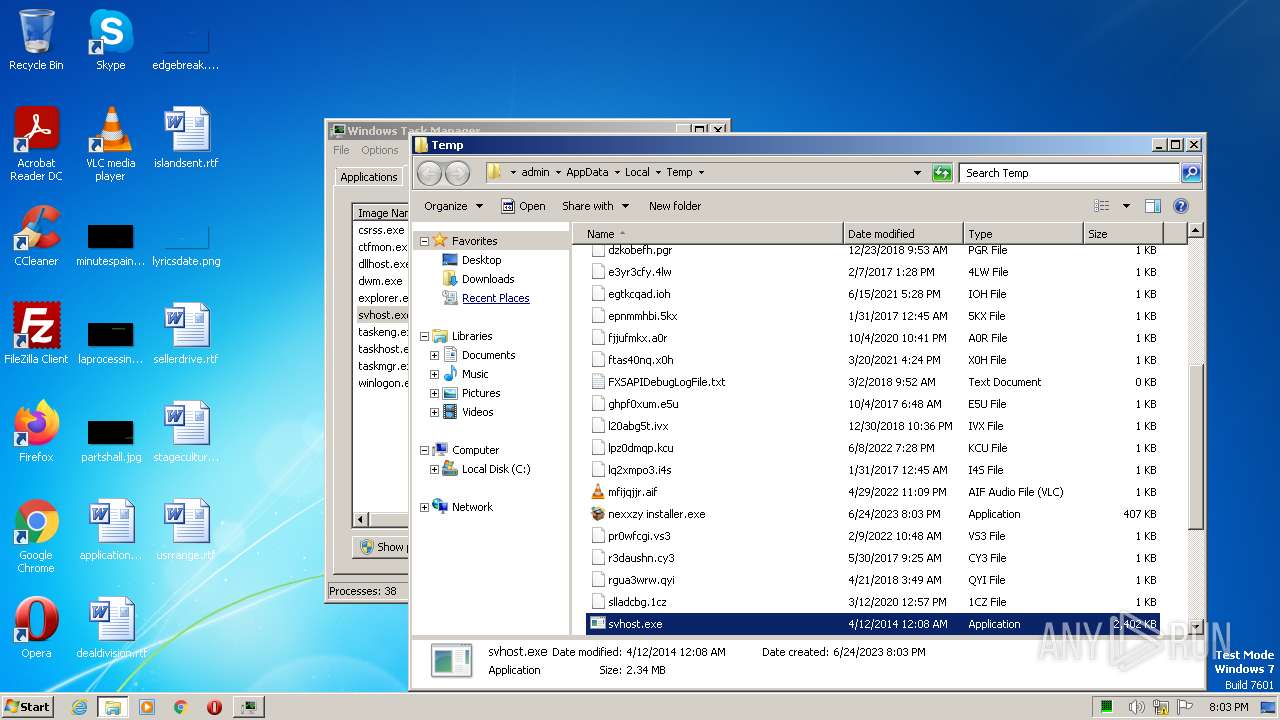
Task: Refresh the Temp folder view
Action: click(x=941, y=173)
